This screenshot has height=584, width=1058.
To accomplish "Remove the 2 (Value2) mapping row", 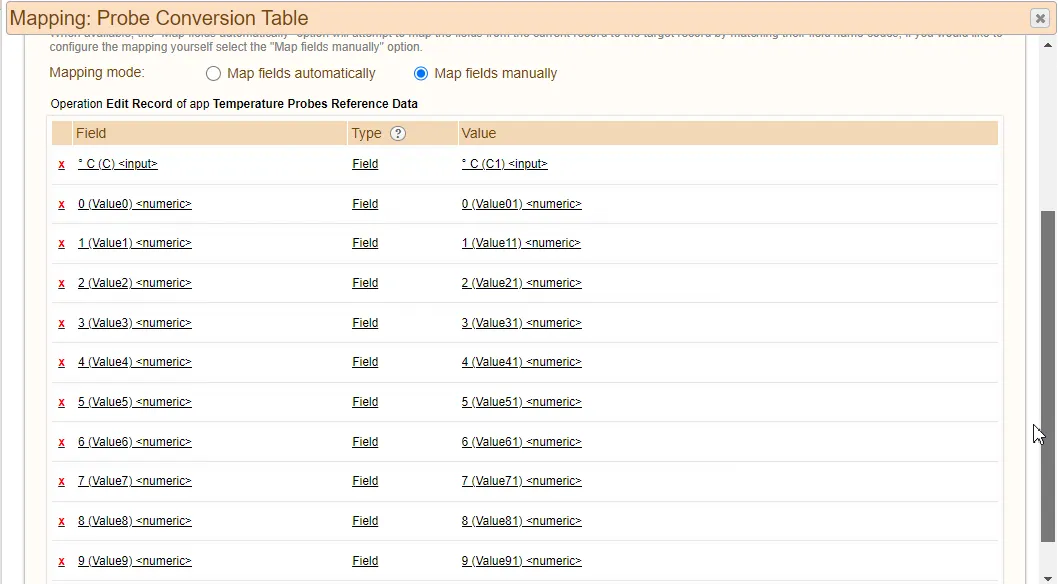I will tap(62, 284).
